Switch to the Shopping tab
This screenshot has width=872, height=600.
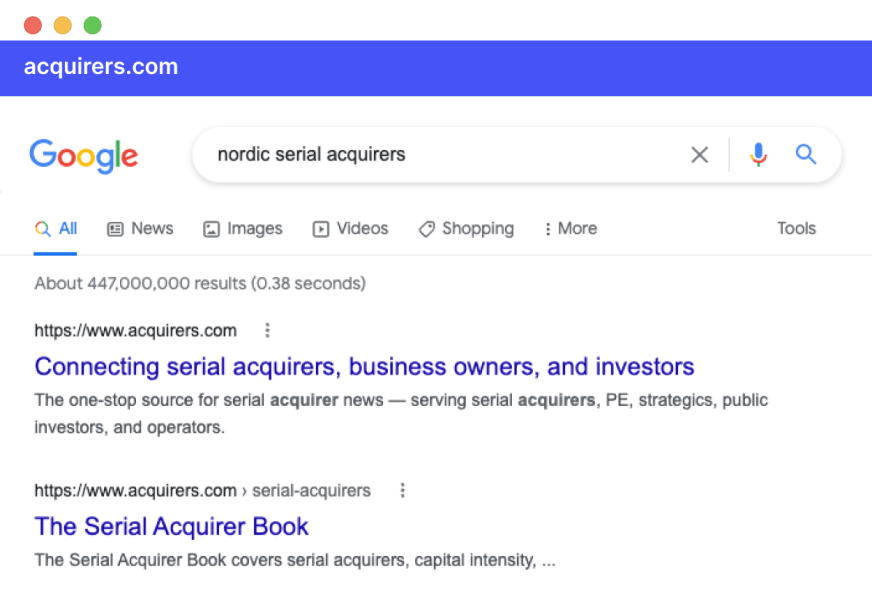[466, 229]
